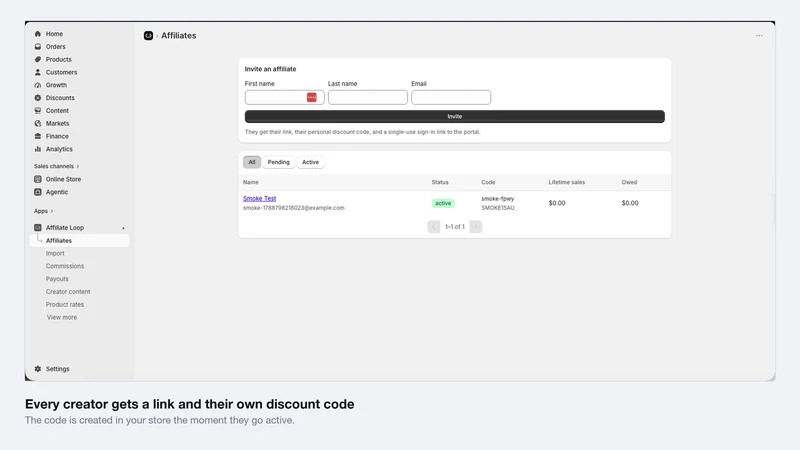This screenshot has width=800, height=450.
Task: Click the SMOKE15AU discount code
Action: [498, 208]
